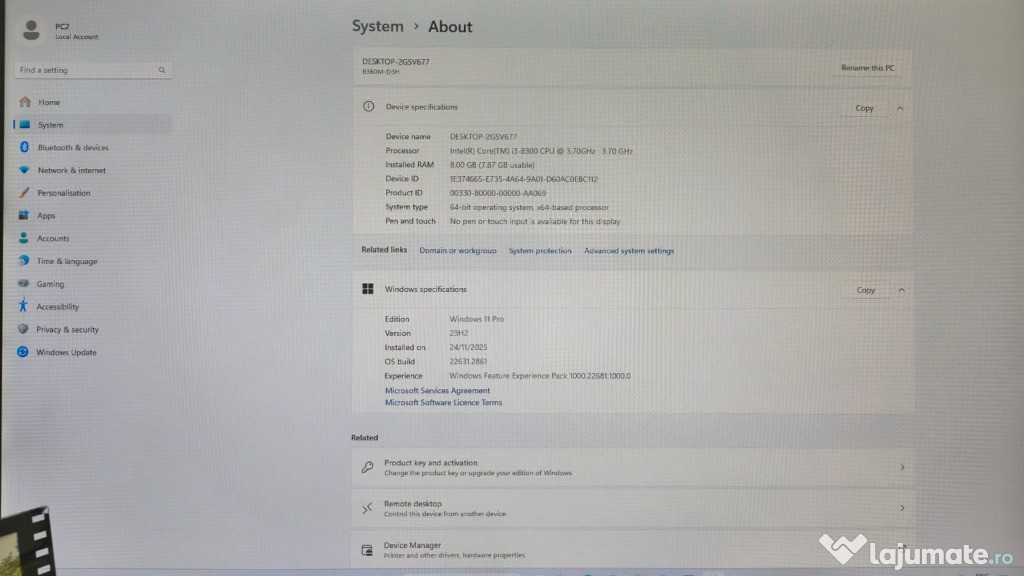Copy the device specifications

(x=864, y=108)
